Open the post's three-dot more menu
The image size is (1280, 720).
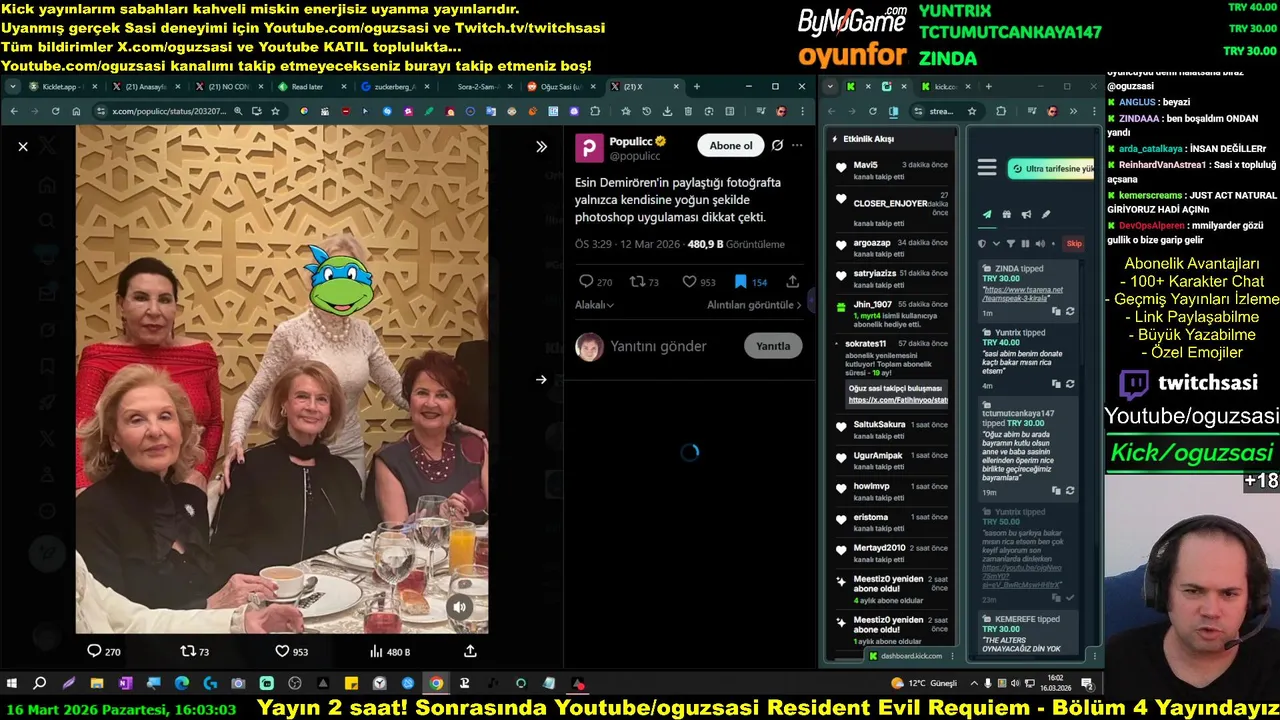[x=797, y=146]
